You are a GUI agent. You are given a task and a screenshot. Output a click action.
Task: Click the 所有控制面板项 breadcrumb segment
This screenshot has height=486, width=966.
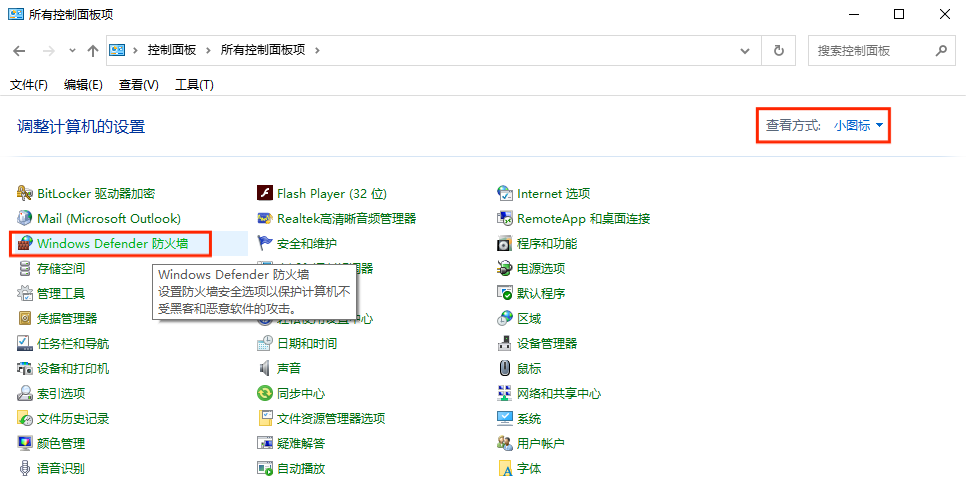pyautogui.click(x=263, y=51)
